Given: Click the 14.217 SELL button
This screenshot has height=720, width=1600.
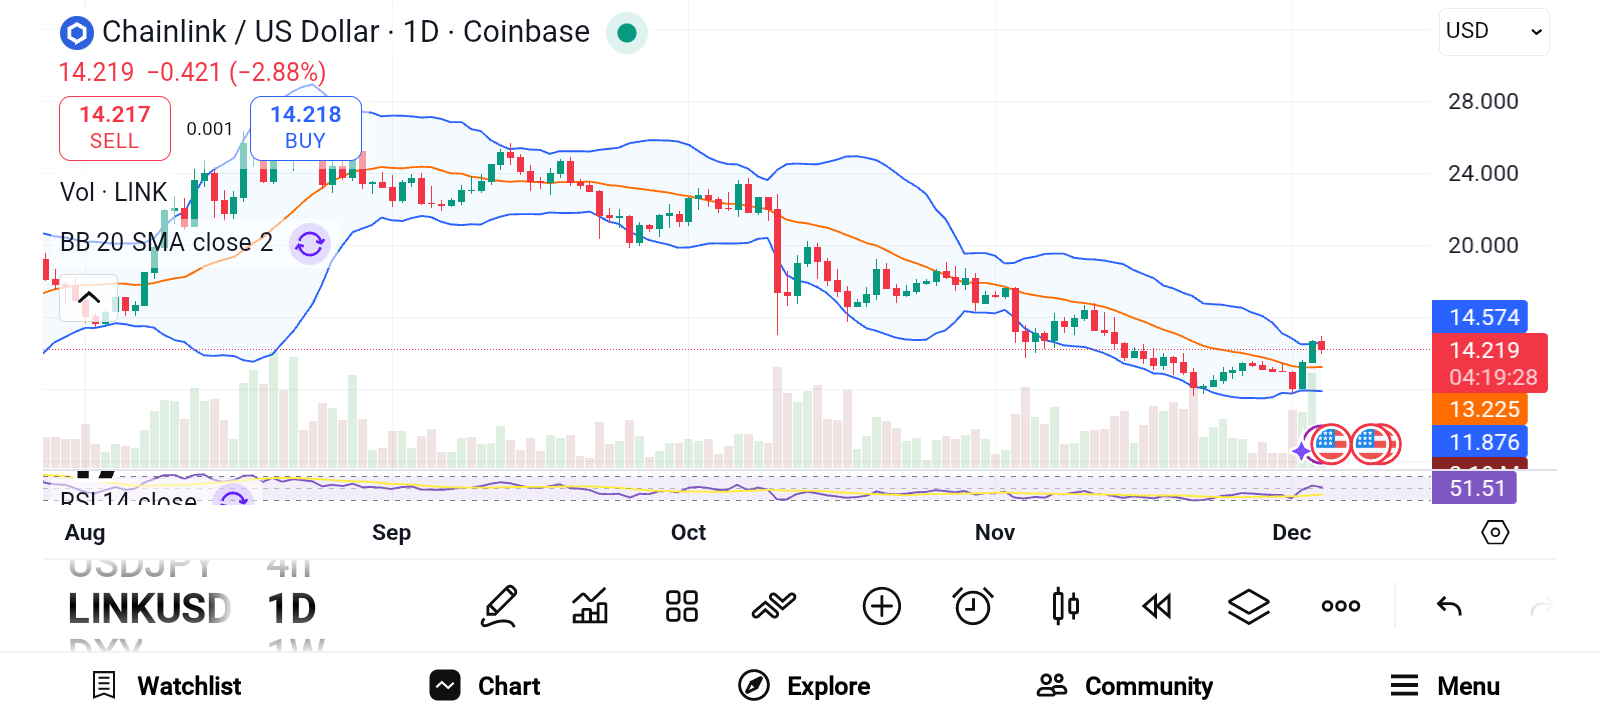Looking at the screenshot, I should [115, 128].
